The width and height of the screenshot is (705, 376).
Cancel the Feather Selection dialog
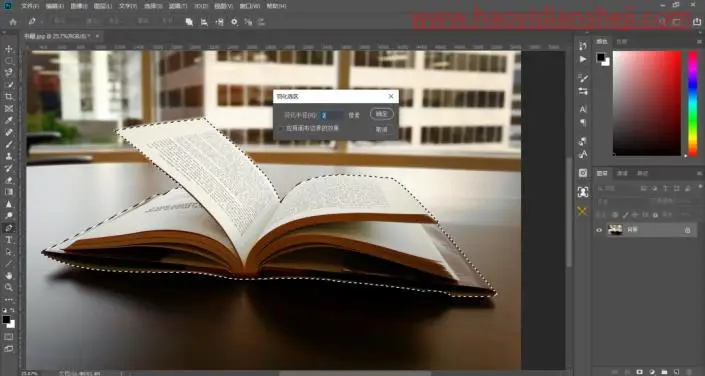[x=382, y=129]
